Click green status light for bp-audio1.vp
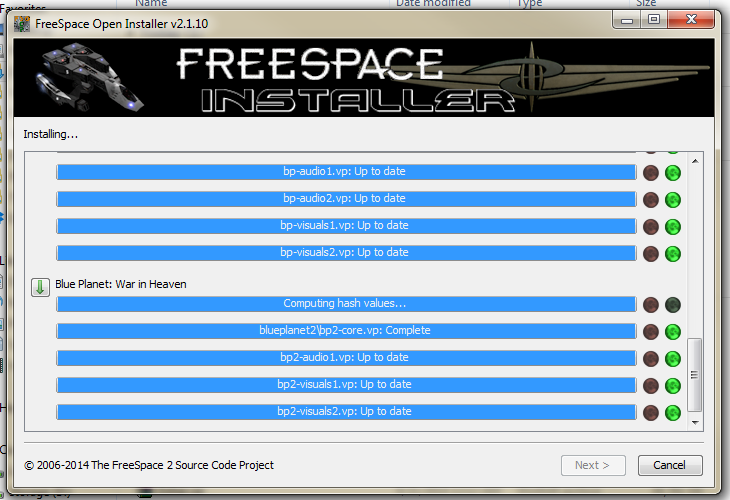Viewport: 730px width, 500px height. click(x=673, y=173)
